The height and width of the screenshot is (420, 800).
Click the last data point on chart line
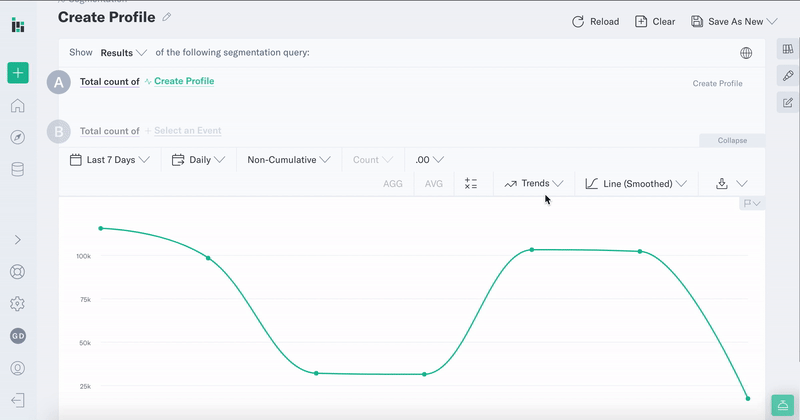[x=748, y=399]
